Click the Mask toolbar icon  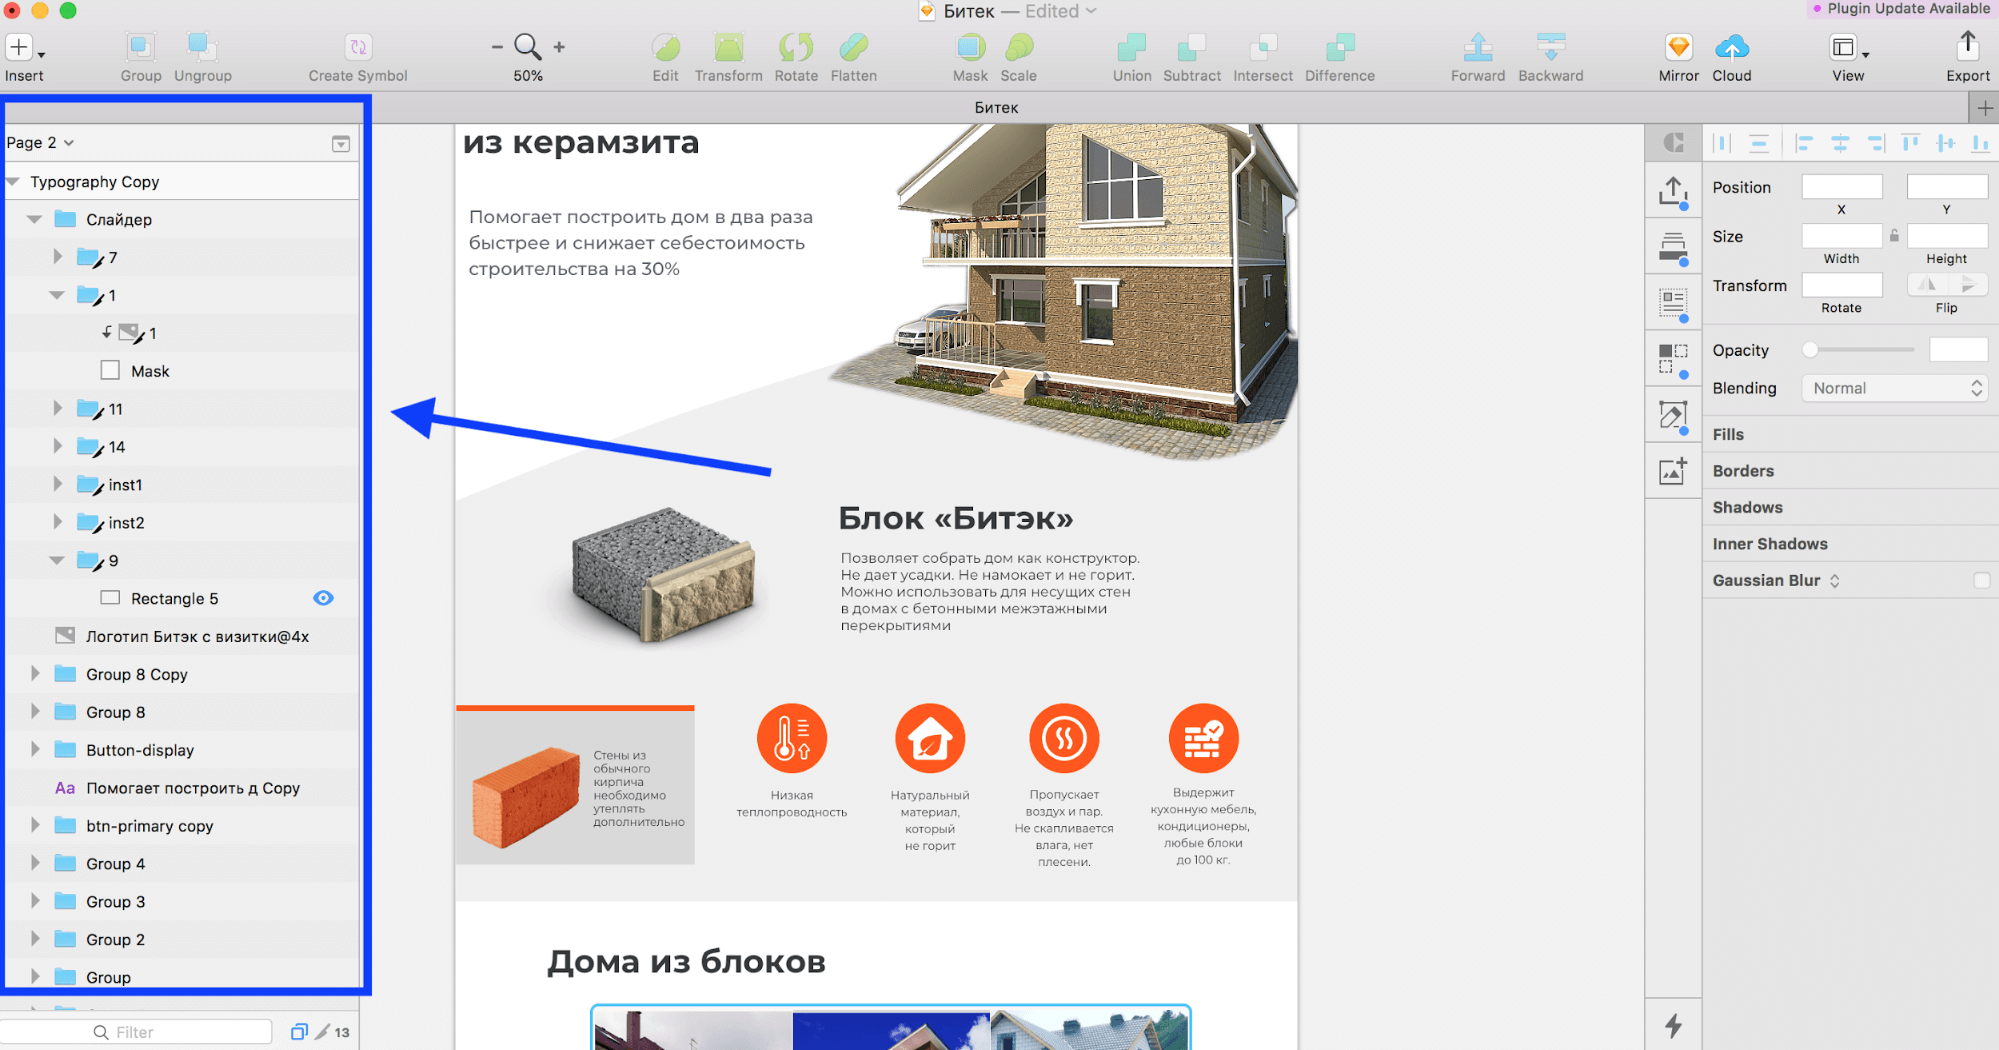coord(970,47)
